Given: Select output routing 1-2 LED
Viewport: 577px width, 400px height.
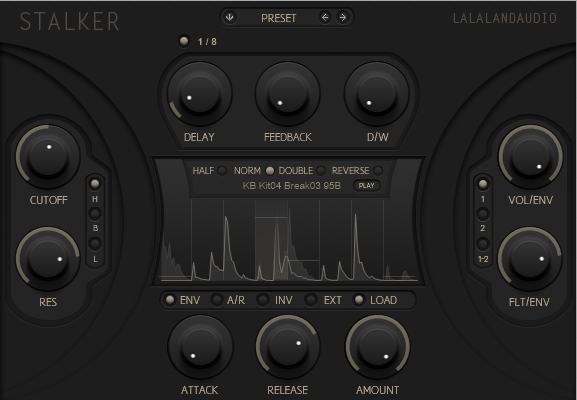Looking at the screenshot, I should point(483,244).
